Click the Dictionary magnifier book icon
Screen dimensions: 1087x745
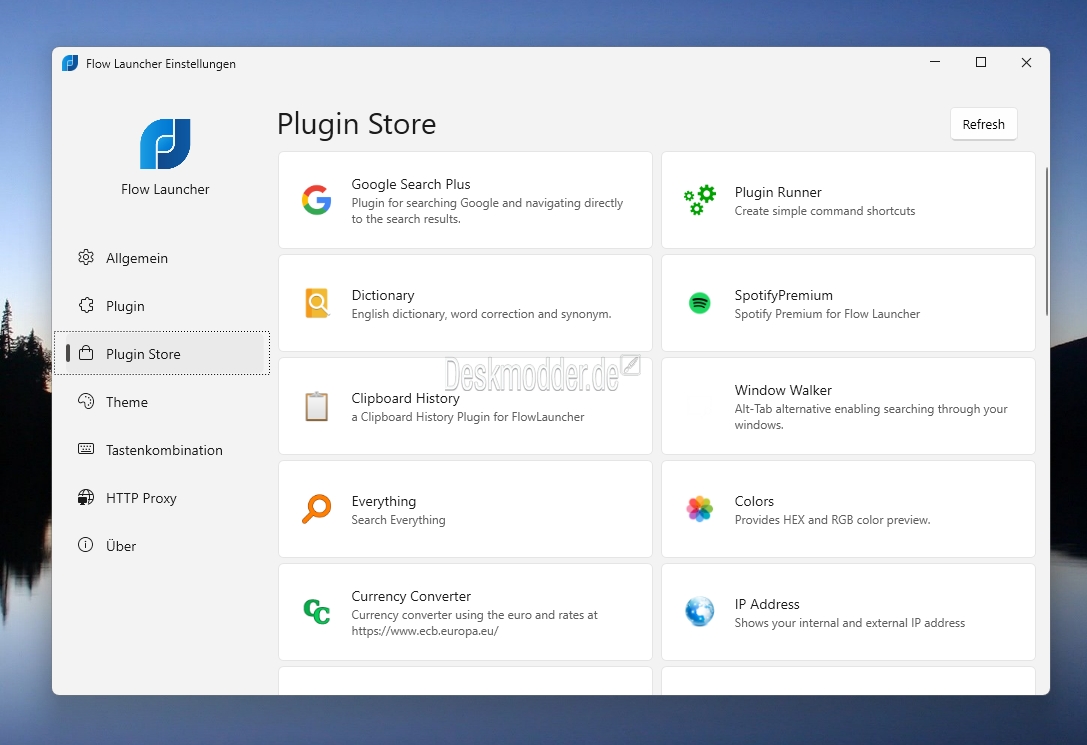click(x=317, y=303)
